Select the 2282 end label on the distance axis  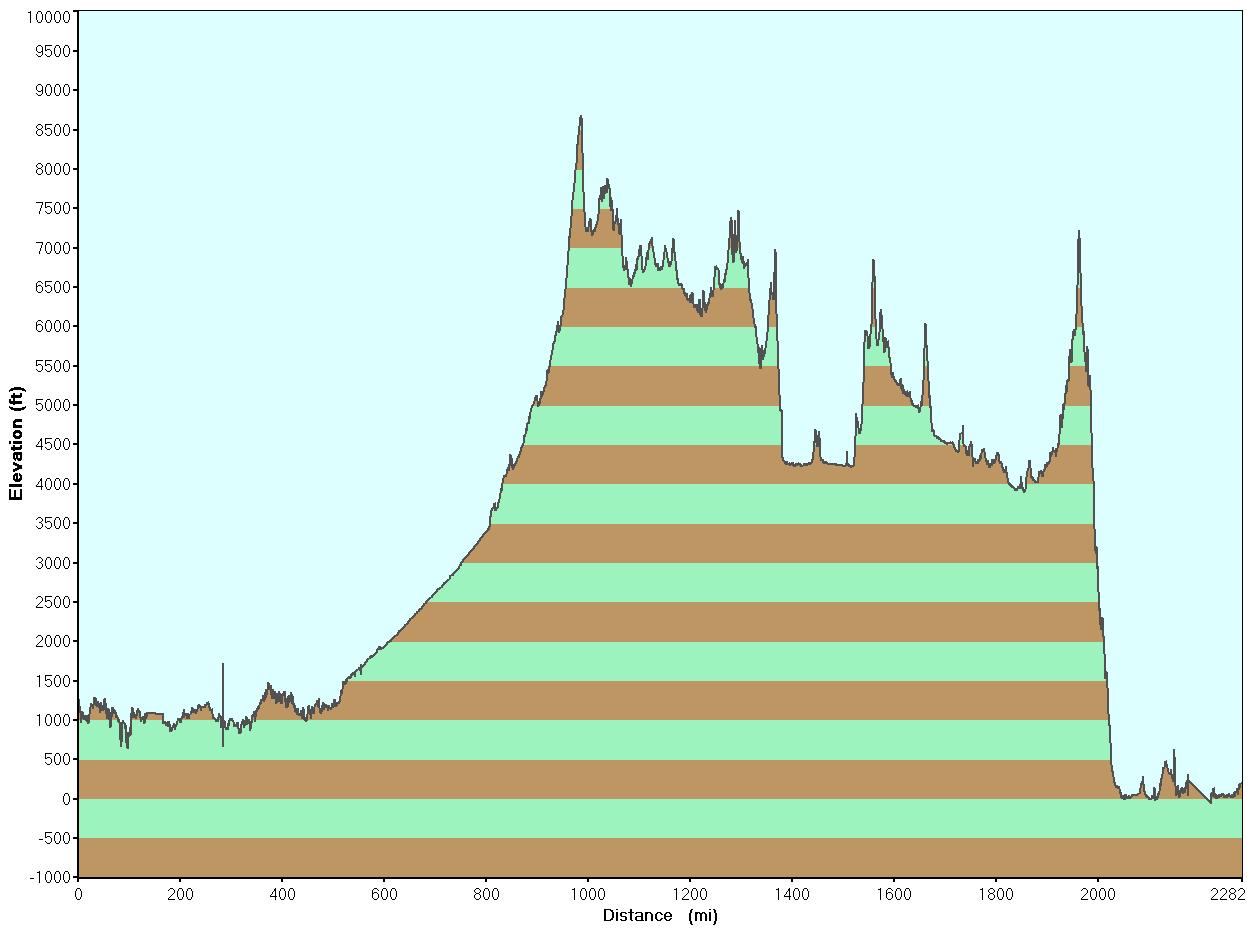pos(1228,894)
